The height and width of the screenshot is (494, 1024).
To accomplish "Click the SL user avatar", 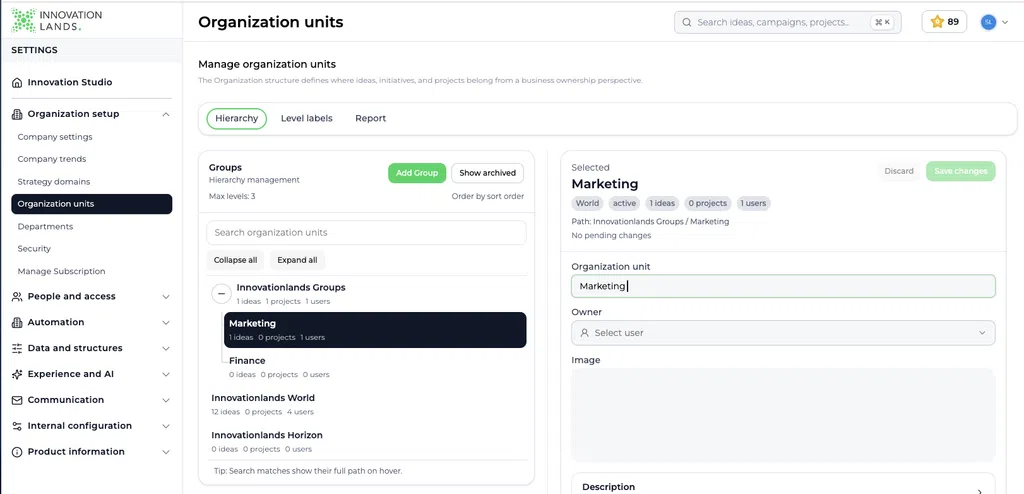I will pos(988,22).
